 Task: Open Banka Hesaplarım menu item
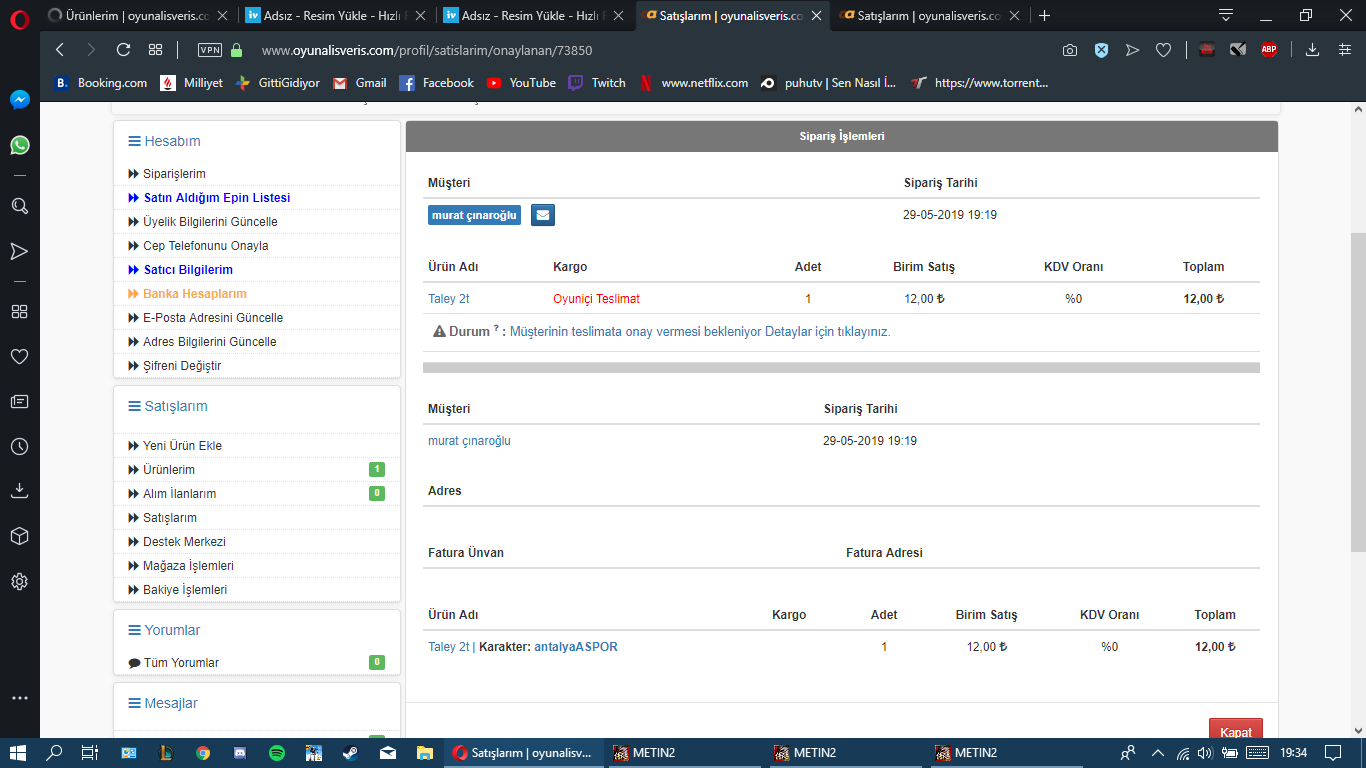click(x=194, y=294)
